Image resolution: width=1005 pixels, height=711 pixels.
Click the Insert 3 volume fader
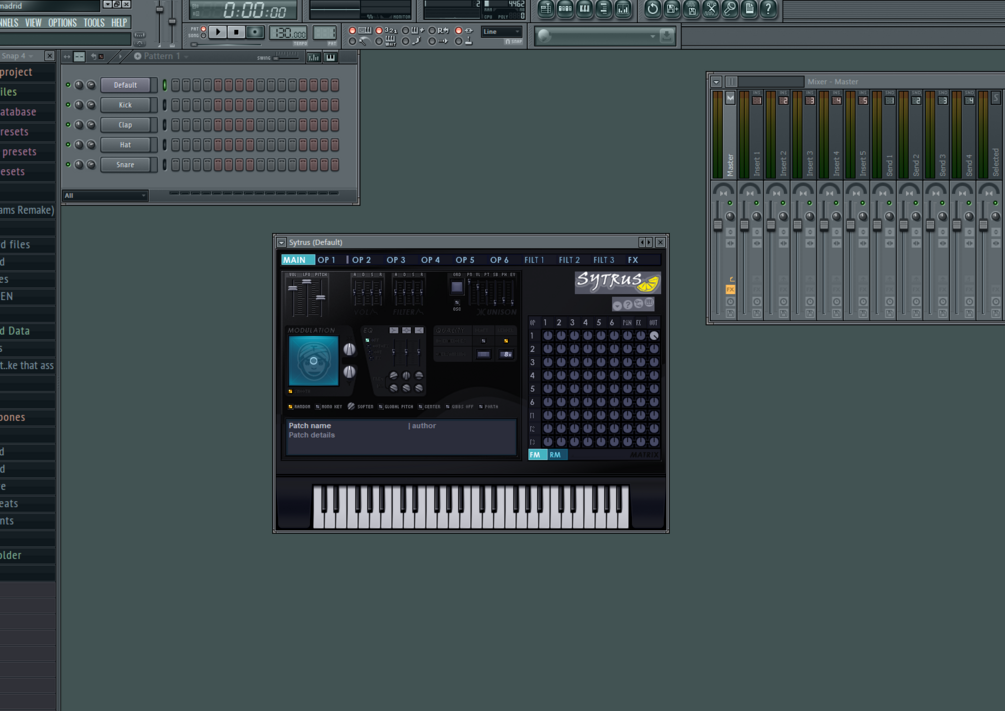click(x=797, y=224)
